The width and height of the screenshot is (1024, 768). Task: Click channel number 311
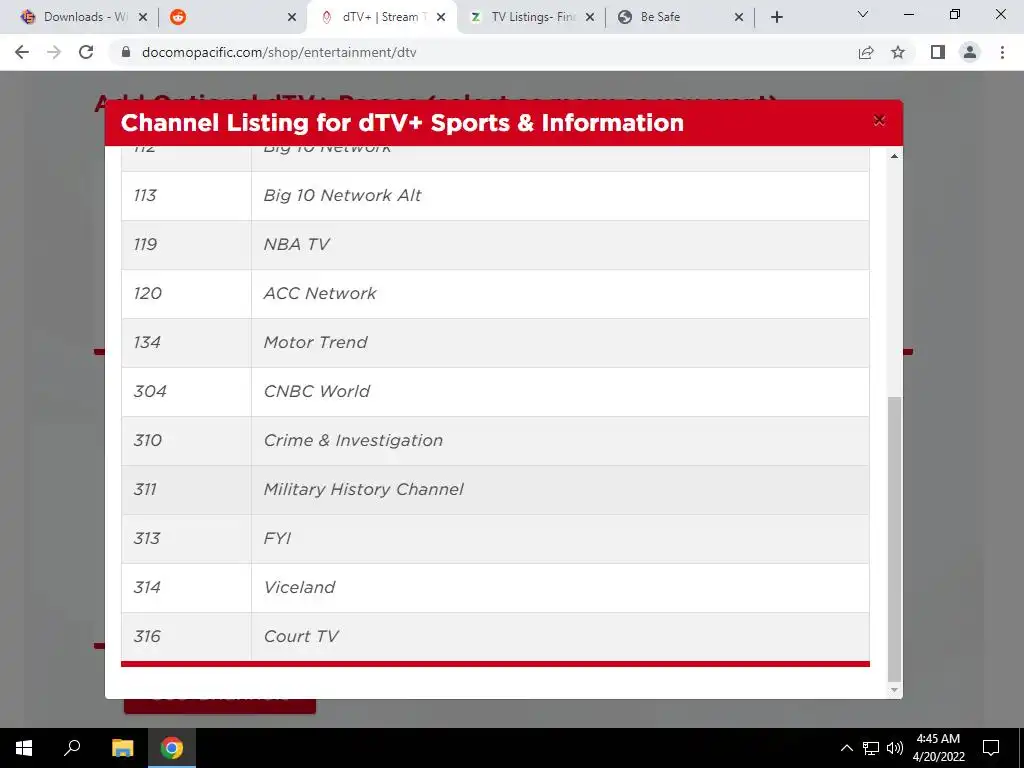click(145, 489)
